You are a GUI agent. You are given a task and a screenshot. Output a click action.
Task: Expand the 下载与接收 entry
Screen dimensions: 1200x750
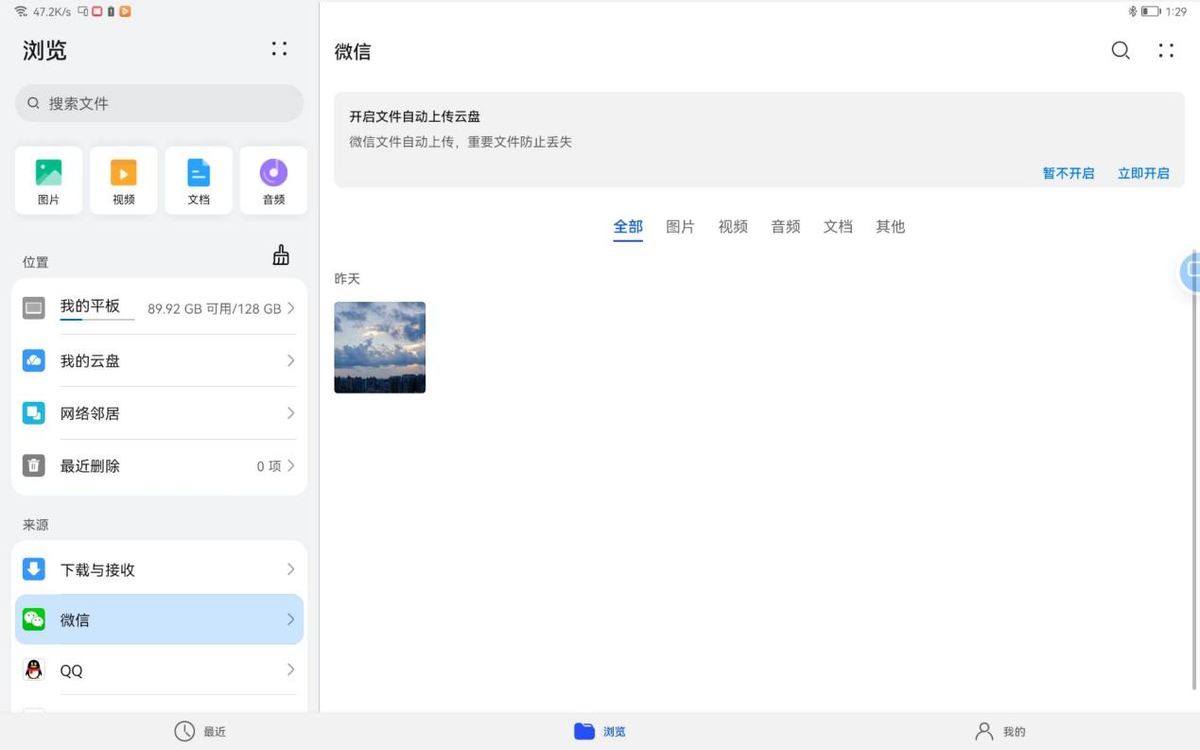[159, 569]
